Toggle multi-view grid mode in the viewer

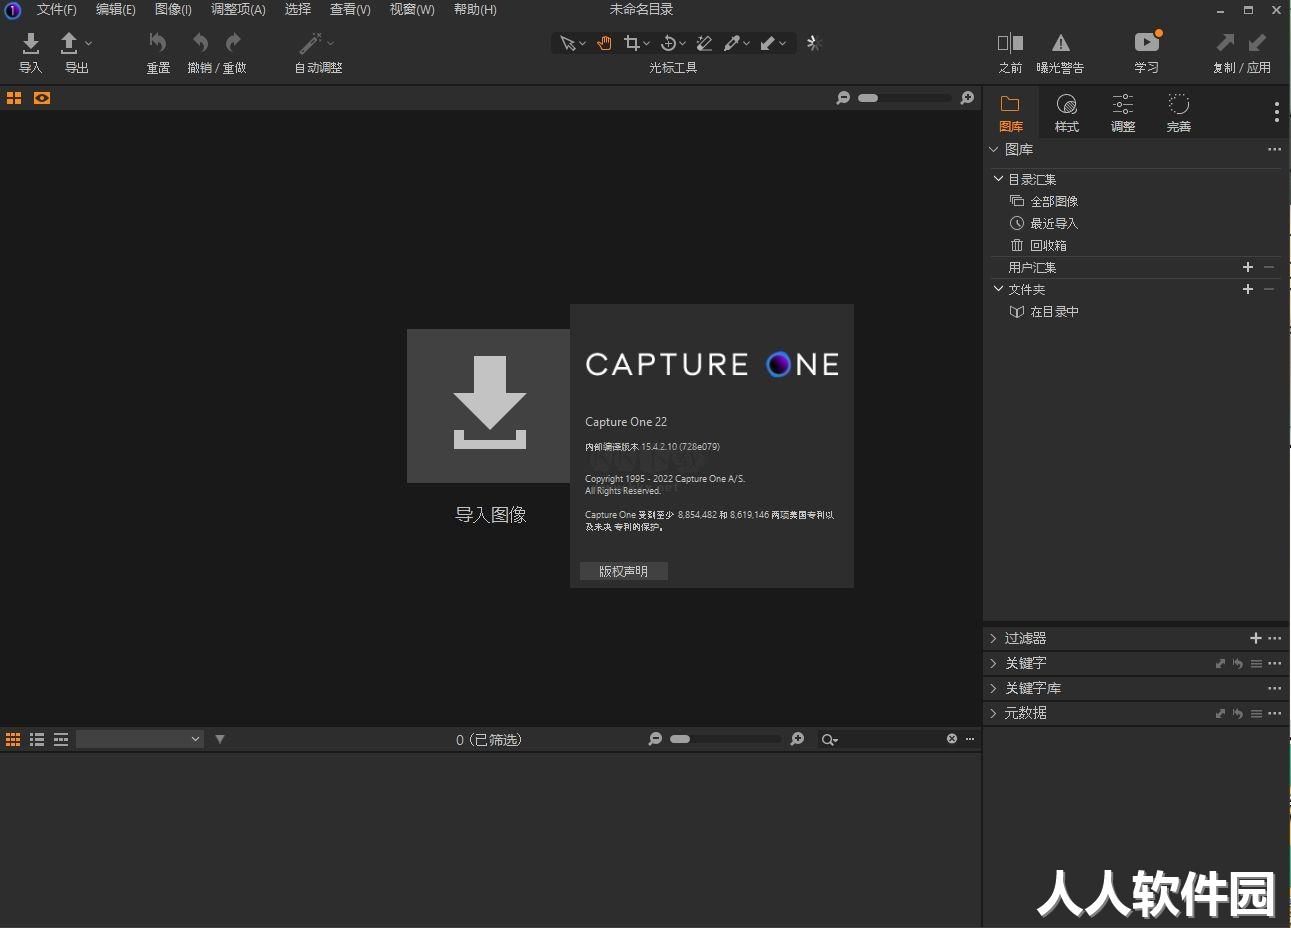coord(14,98)
